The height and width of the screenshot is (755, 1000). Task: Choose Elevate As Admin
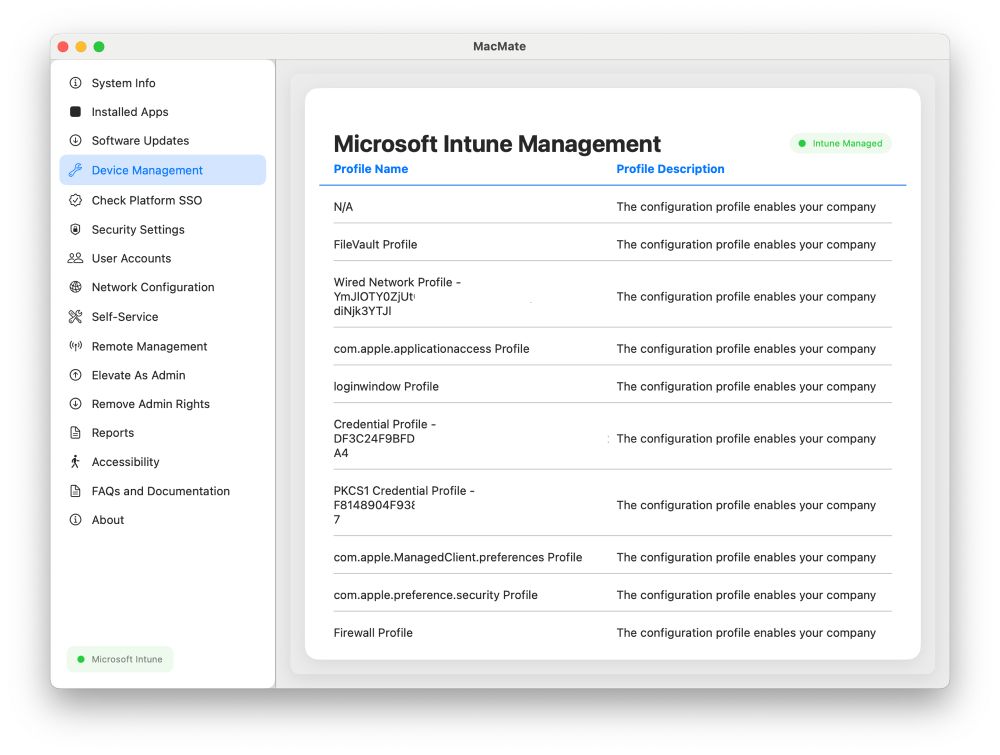click(163, 375)
